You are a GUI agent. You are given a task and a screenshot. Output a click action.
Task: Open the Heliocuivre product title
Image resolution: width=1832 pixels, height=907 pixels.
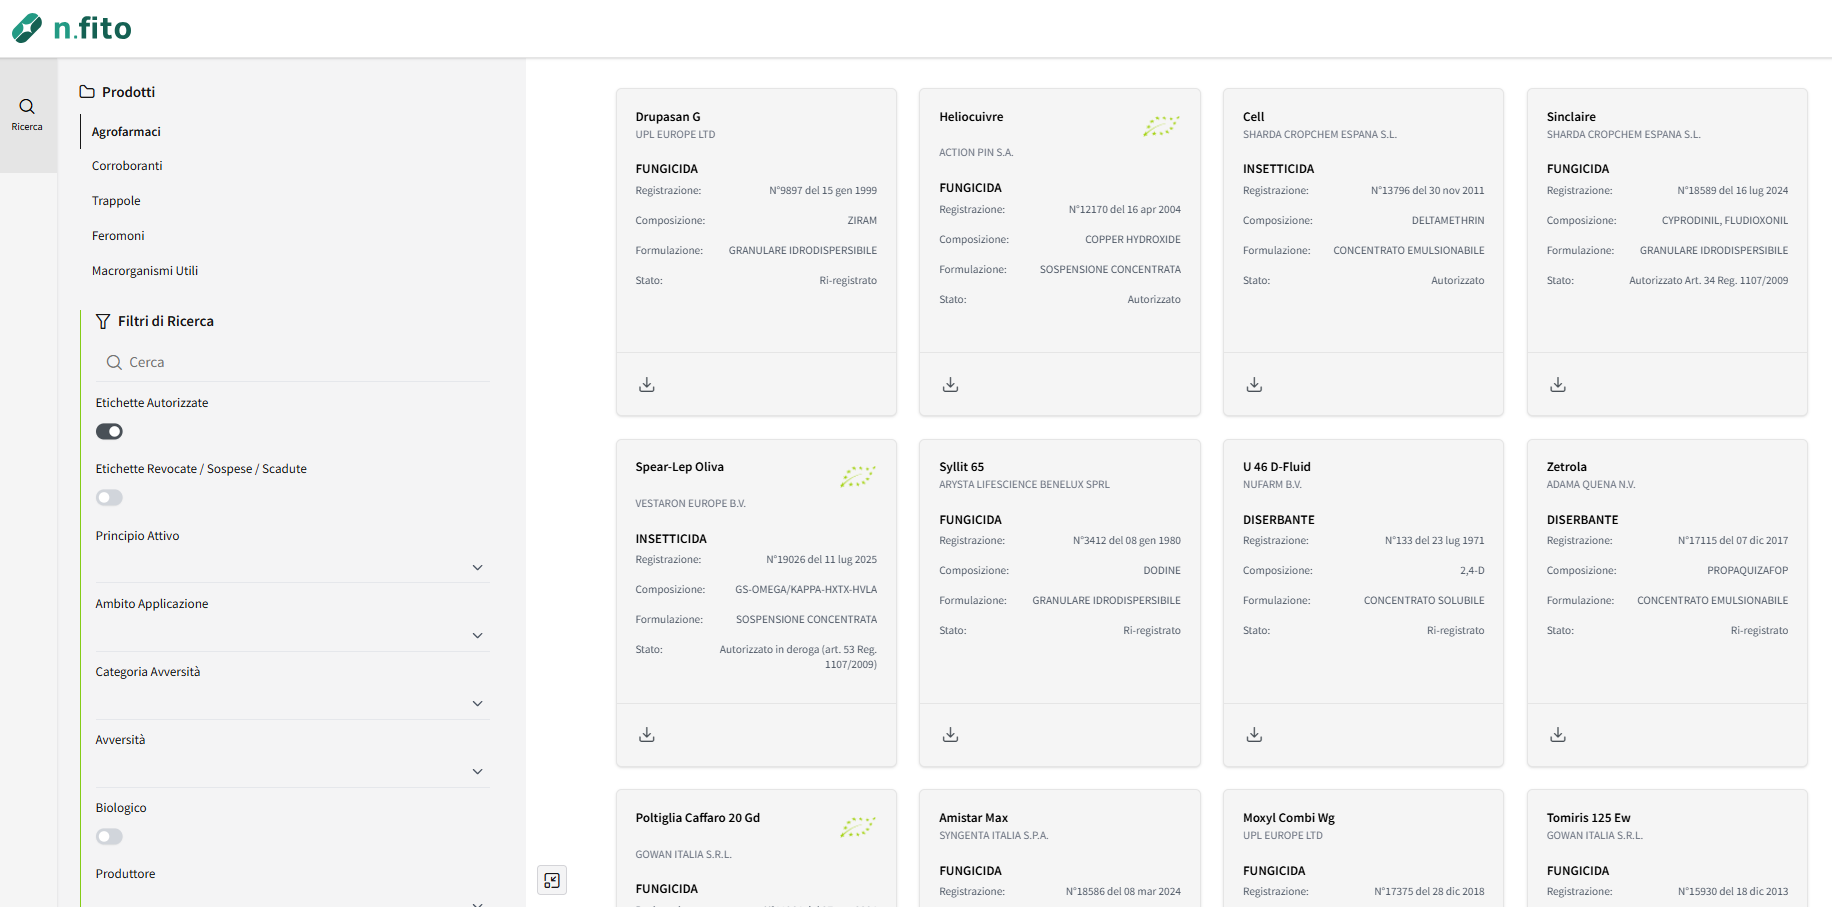pos(971,117)
